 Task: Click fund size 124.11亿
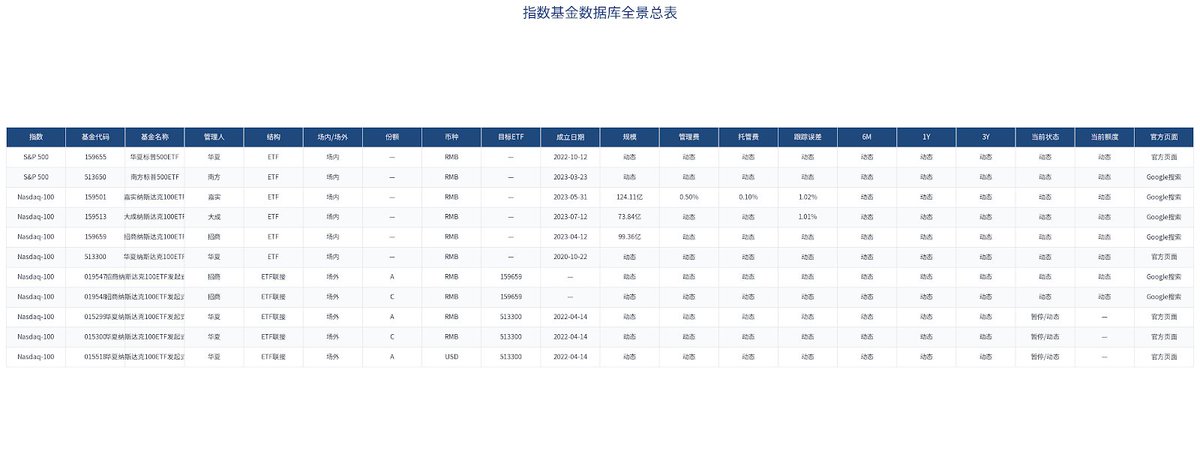[630, 197]
